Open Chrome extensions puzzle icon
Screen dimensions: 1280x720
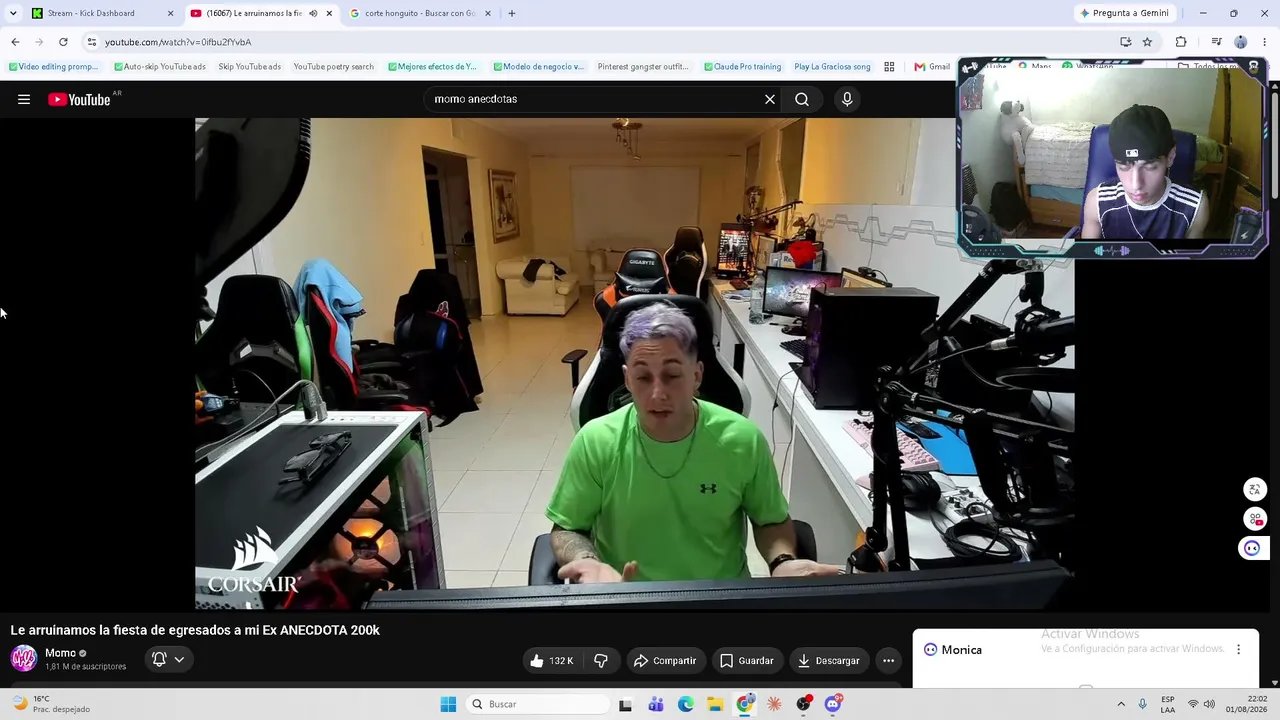[1181, 42]
